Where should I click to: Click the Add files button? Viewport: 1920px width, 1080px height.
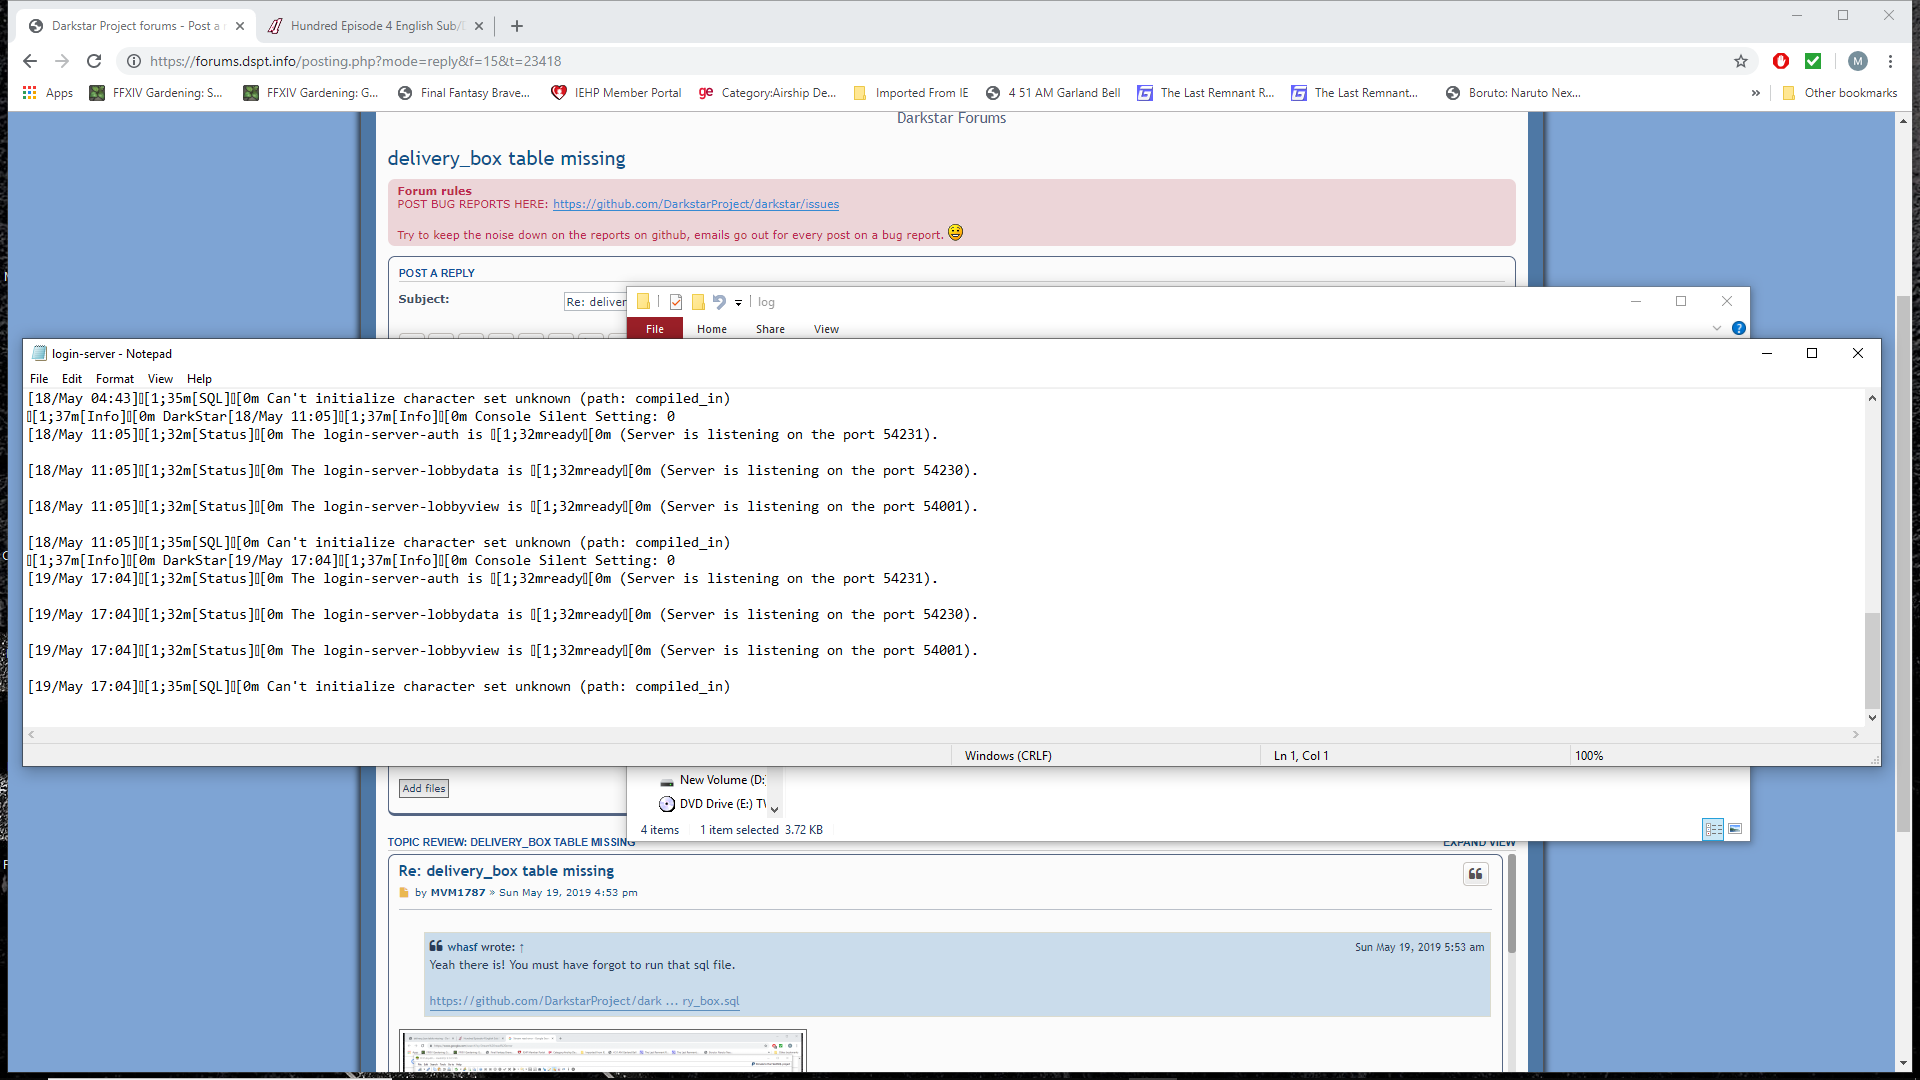(423, 788)
